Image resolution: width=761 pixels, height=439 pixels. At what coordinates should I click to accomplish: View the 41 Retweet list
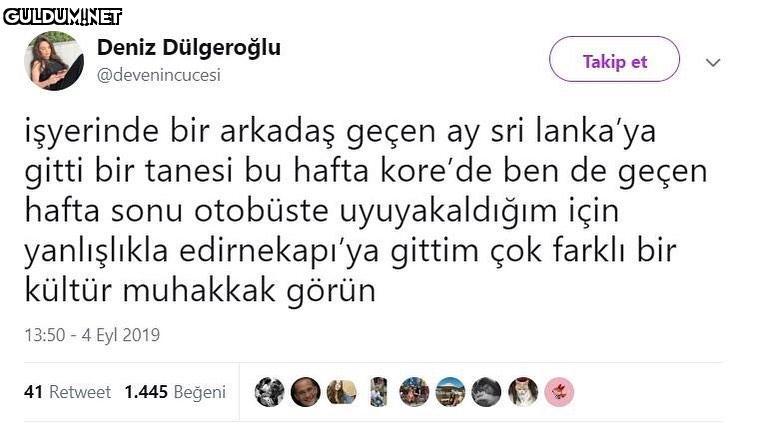click(67, 392)
